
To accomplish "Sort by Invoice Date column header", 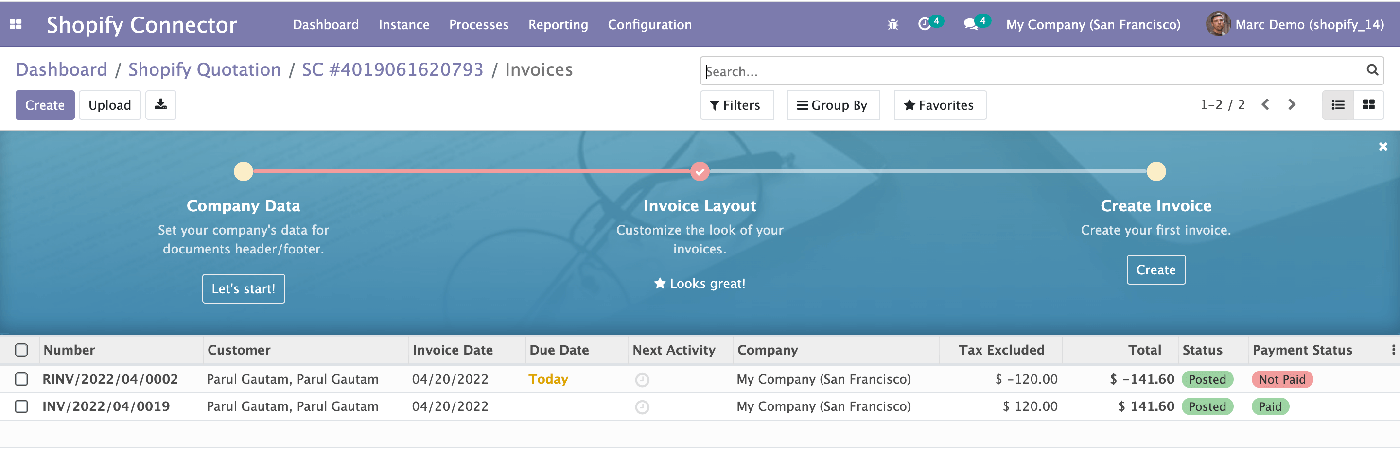I will coord(467,350).
